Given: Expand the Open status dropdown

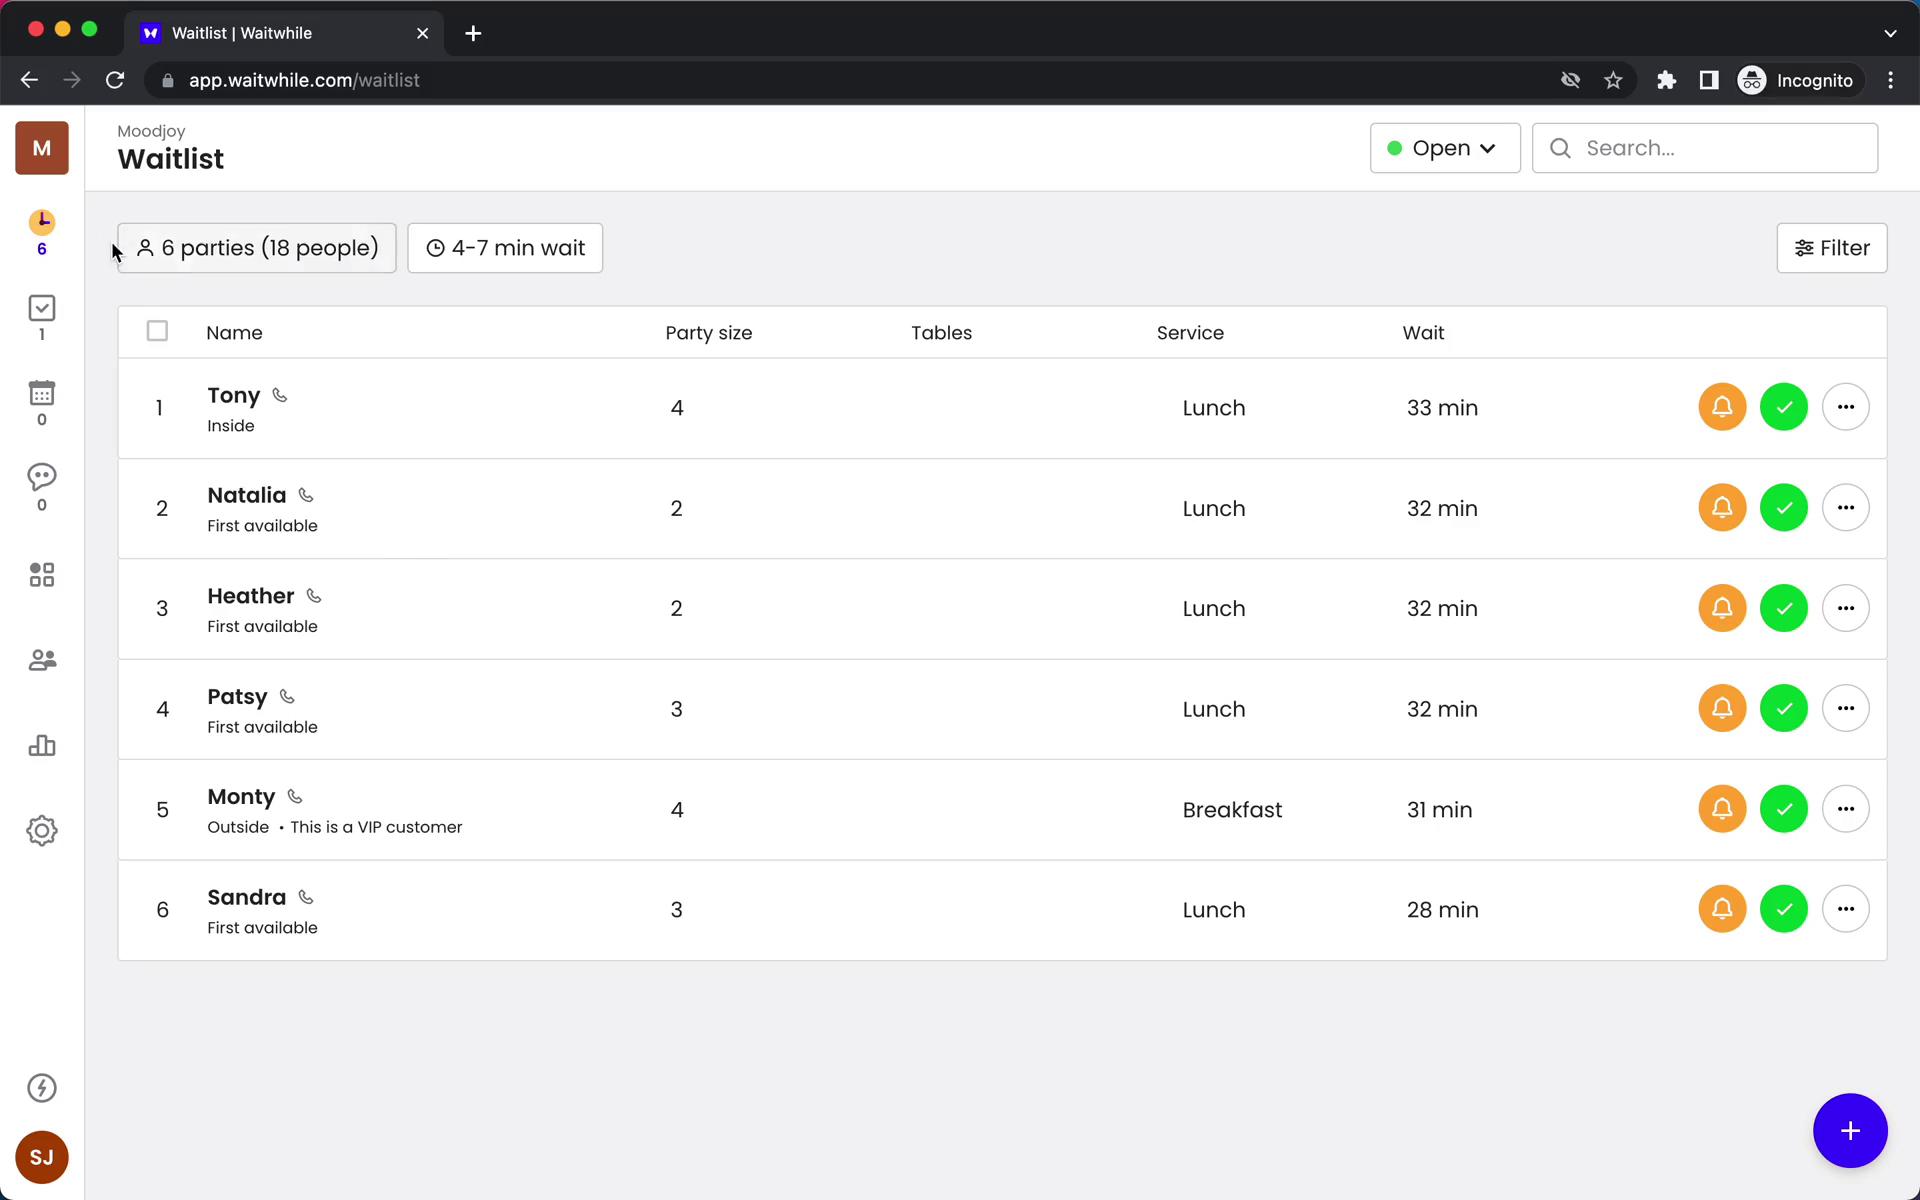Looking at the screenshot, I should [x=1443, y=147].
